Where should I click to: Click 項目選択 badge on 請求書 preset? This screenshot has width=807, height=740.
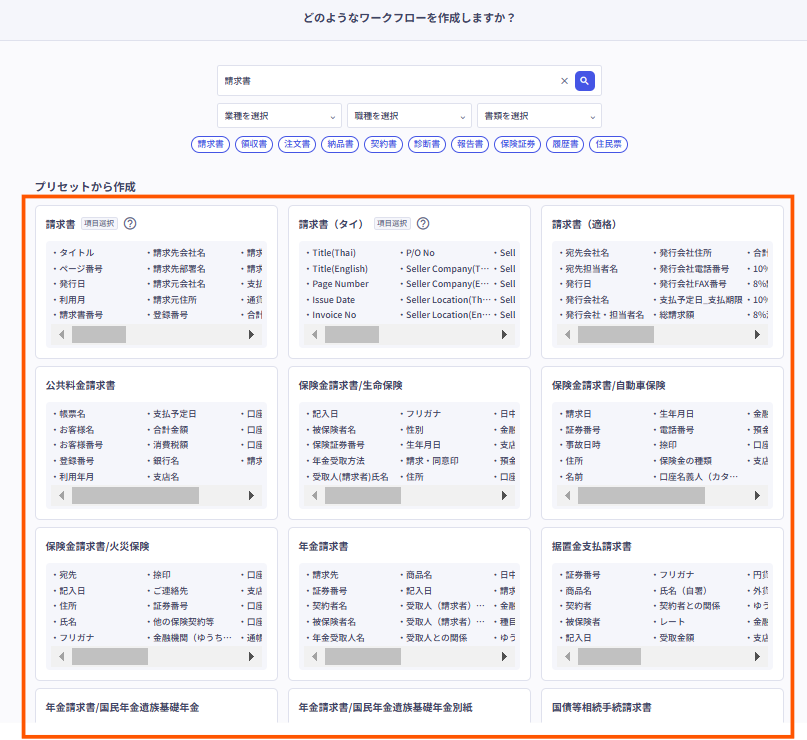tap(98, 224)
